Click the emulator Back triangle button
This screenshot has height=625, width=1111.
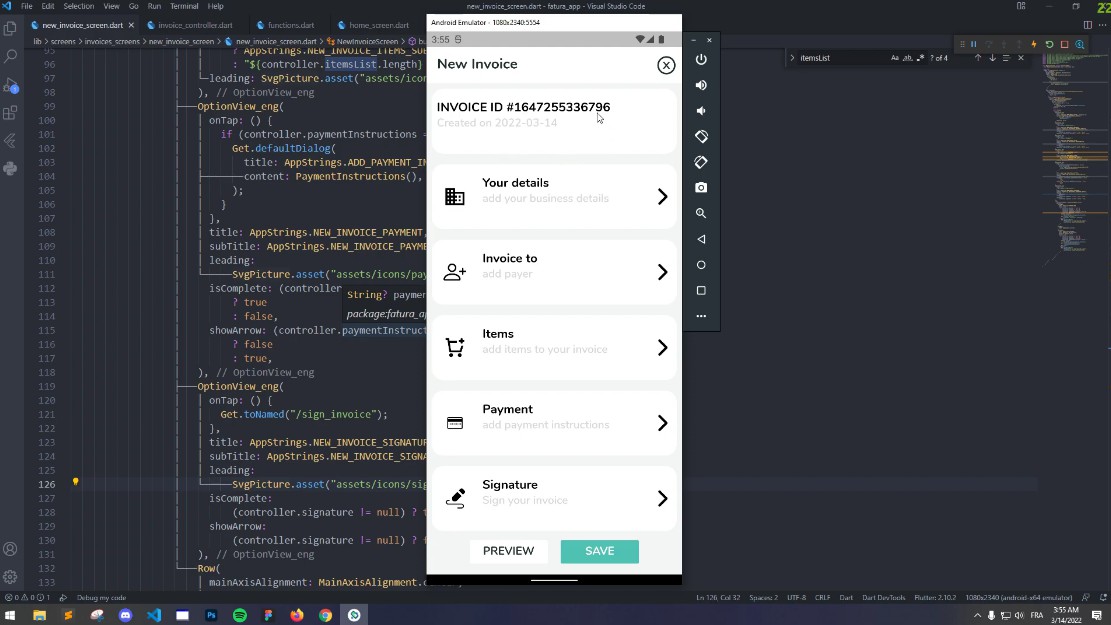[x=701, y=239]
